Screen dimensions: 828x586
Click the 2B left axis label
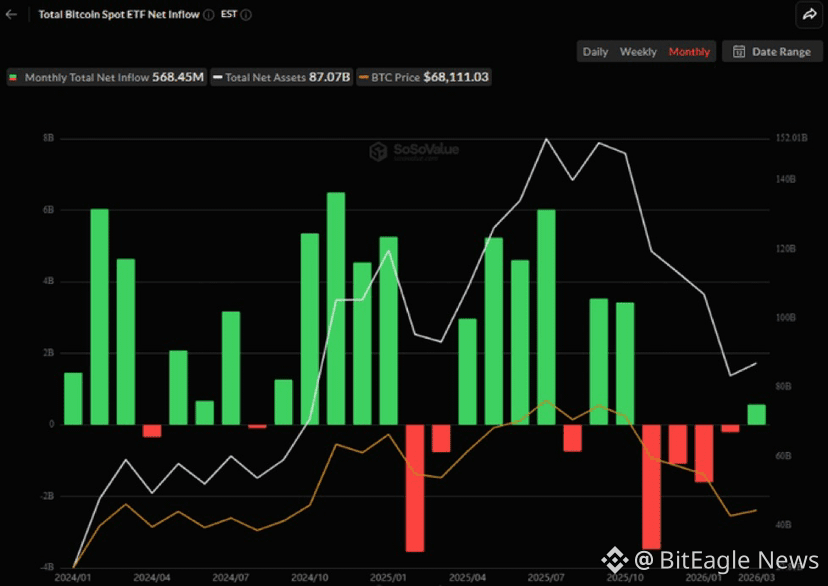(x=49, y=353)
